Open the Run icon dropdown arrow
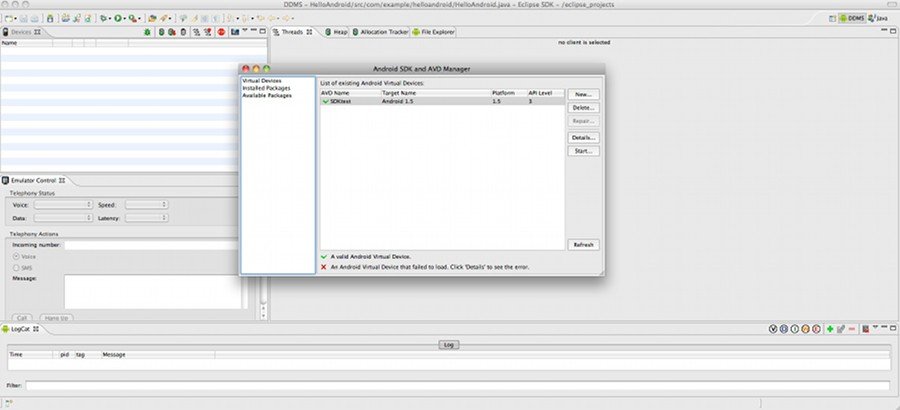 pos(125,19)
